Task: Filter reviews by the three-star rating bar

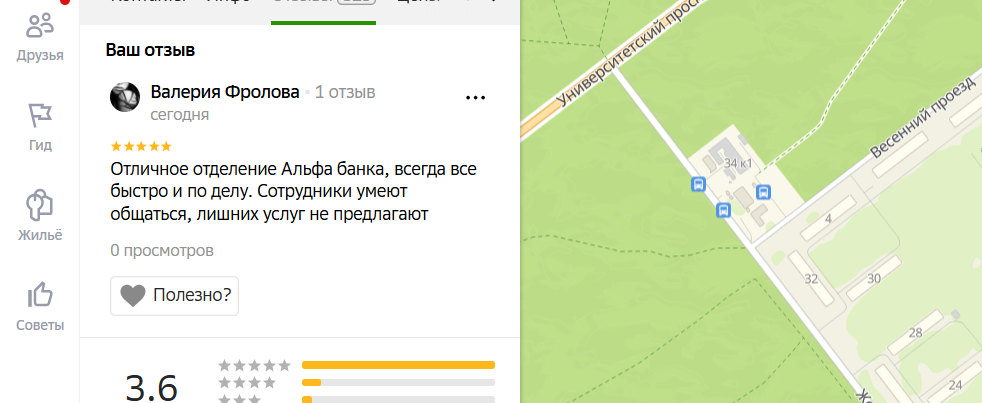Action: tap(398, 399)
